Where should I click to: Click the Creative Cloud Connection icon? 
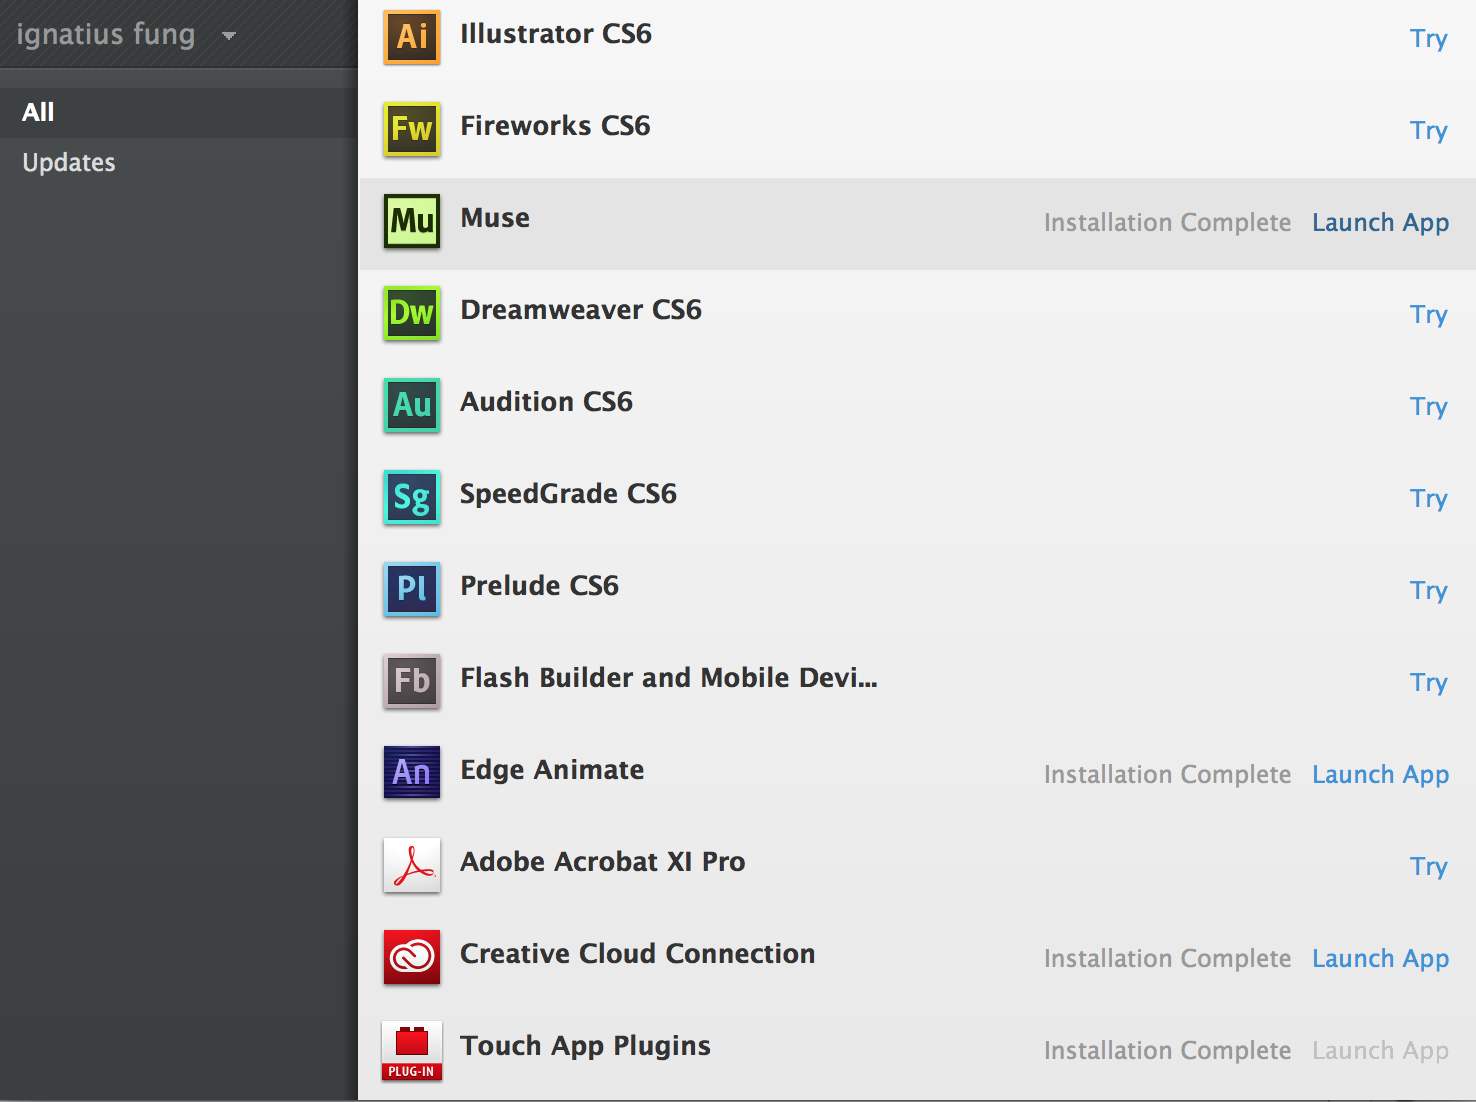coord(411,957)
